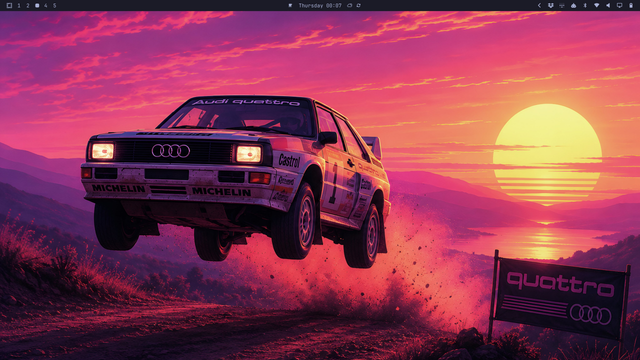Check the battery status icon
The width and height of the screenshot is (640, 360).
631,6
